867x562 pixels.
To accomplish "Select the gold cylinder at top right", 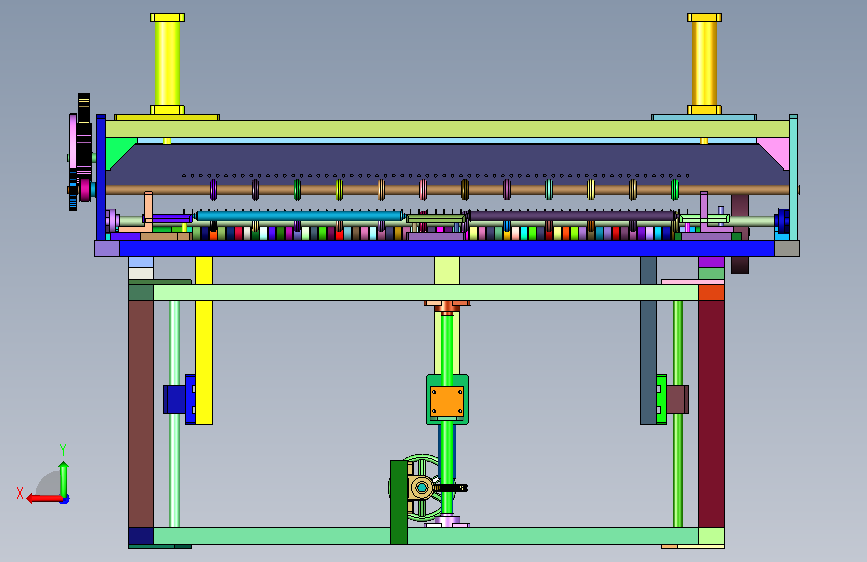I will (x=704, y=64).
